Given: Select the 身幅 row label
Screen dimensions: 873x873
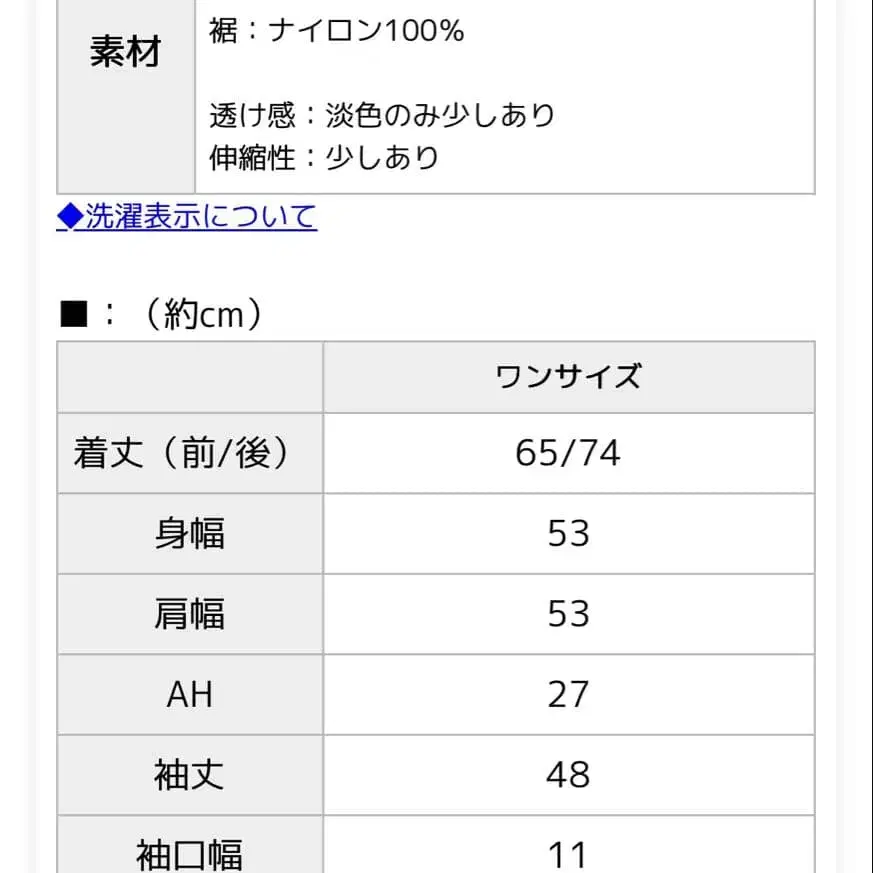Looking at the screenshot, I should [x=190, y=534].
